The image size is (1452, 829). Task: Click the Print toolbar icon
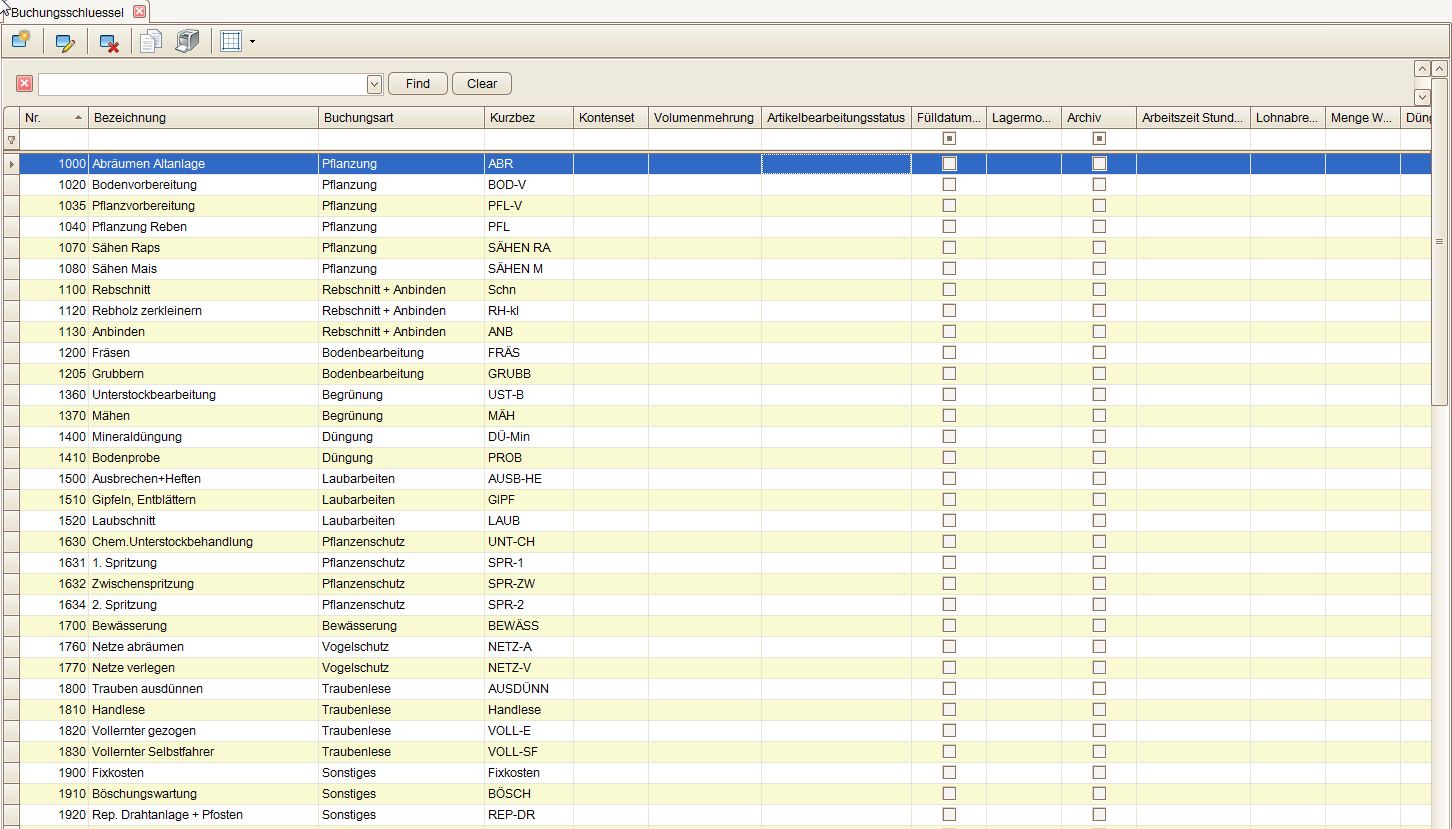click(188, 42)
